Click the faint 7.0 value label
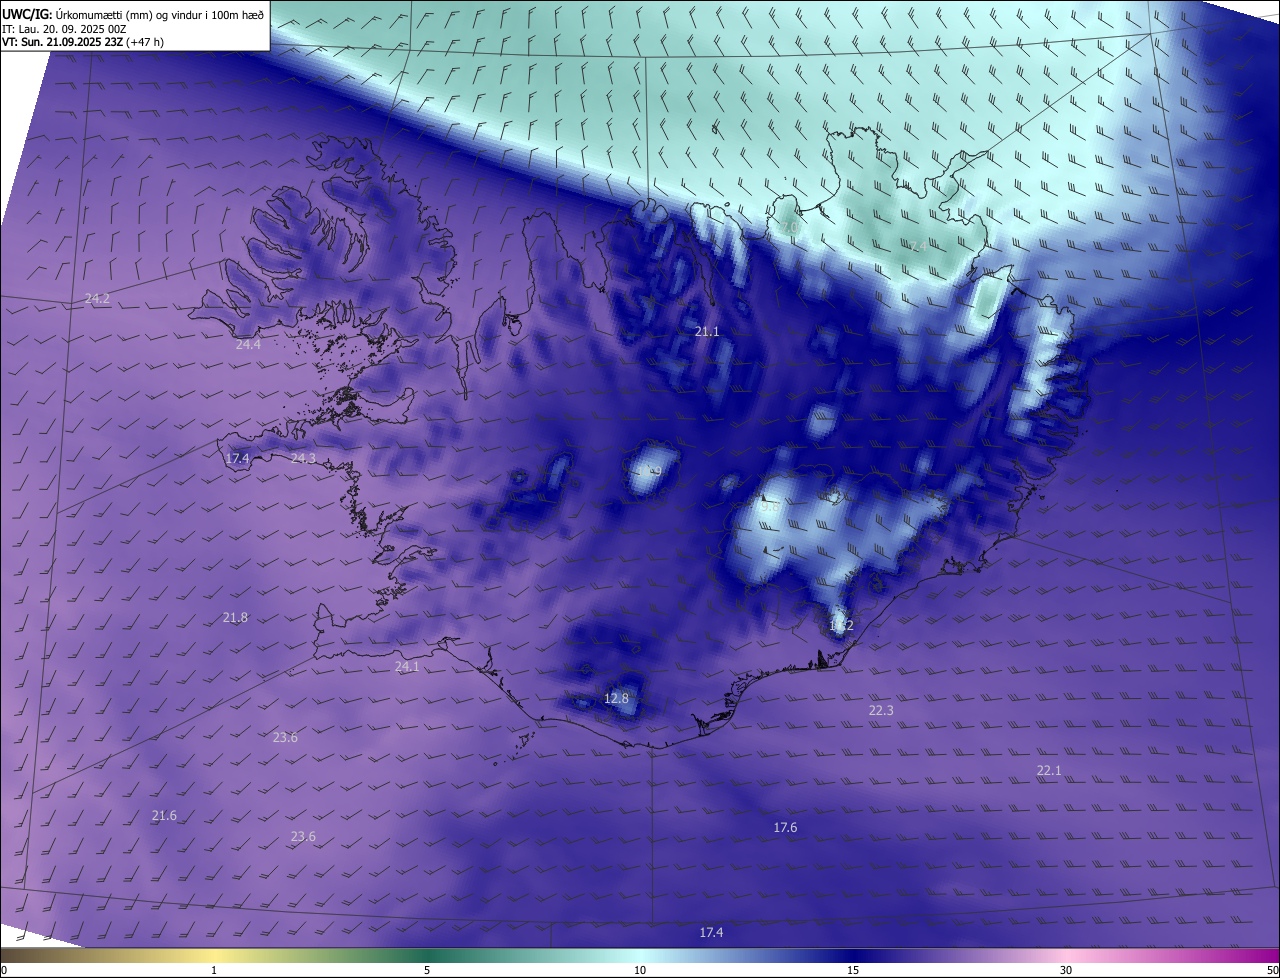The width and height of the screenshot is (1280, 978). pos(790,228)
